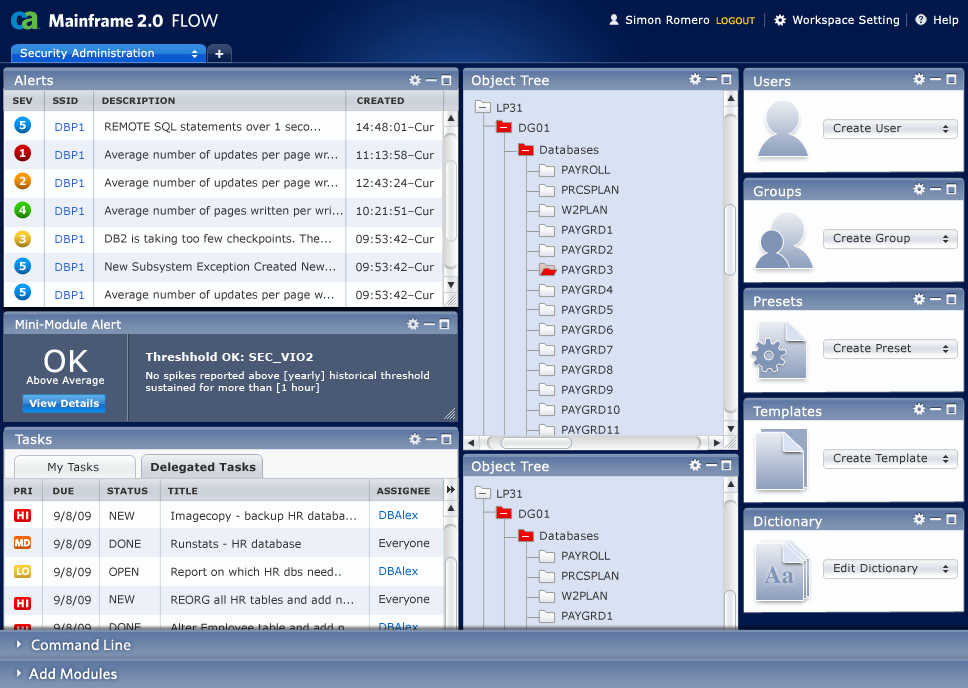Click severity 3 yellow alert icon

tap(23, 238)
